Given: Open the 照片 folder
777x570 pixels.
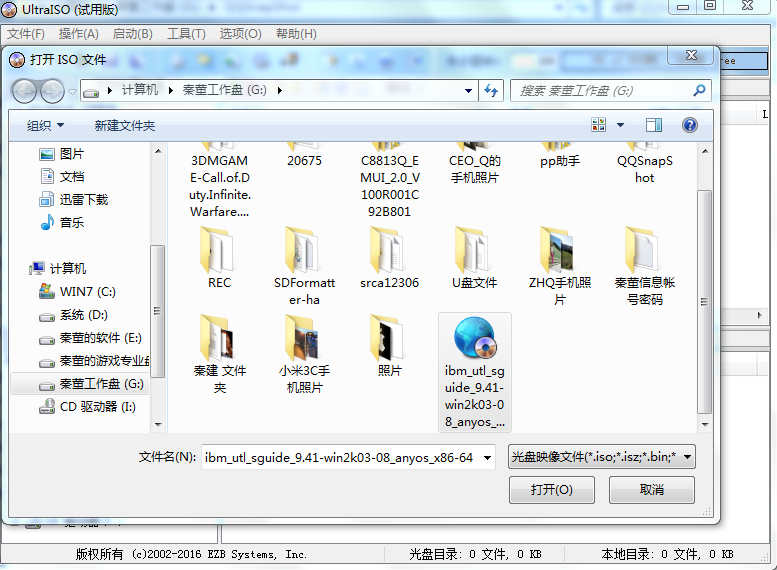Looking at the screenshot, I should click(389, 338).
